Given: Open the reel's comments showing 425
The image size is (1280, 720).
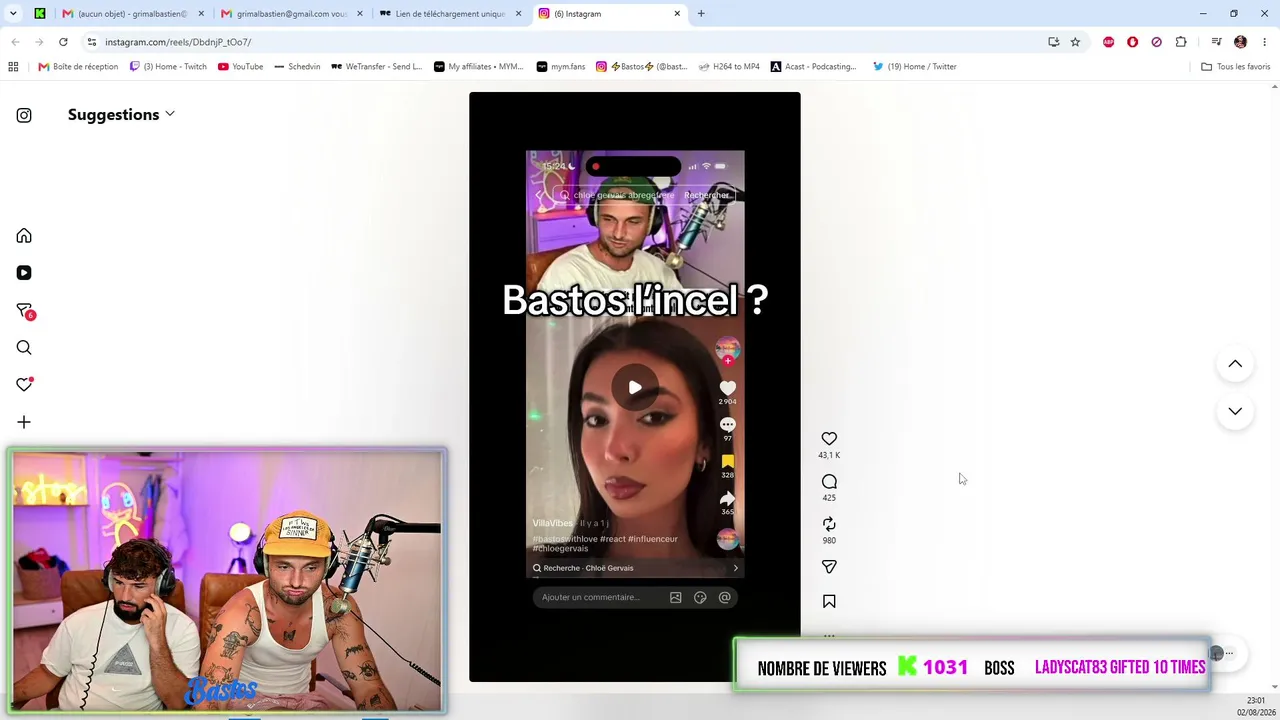Looking at the screenshot, I should [829, 482].
